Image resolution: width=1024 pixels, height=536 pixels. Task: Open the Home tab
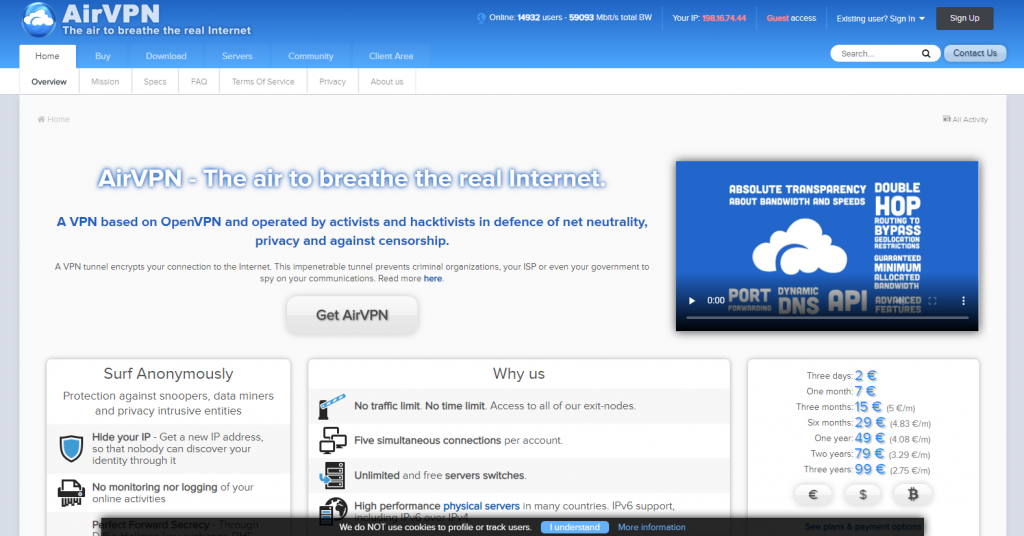click(x=47, y=56)
